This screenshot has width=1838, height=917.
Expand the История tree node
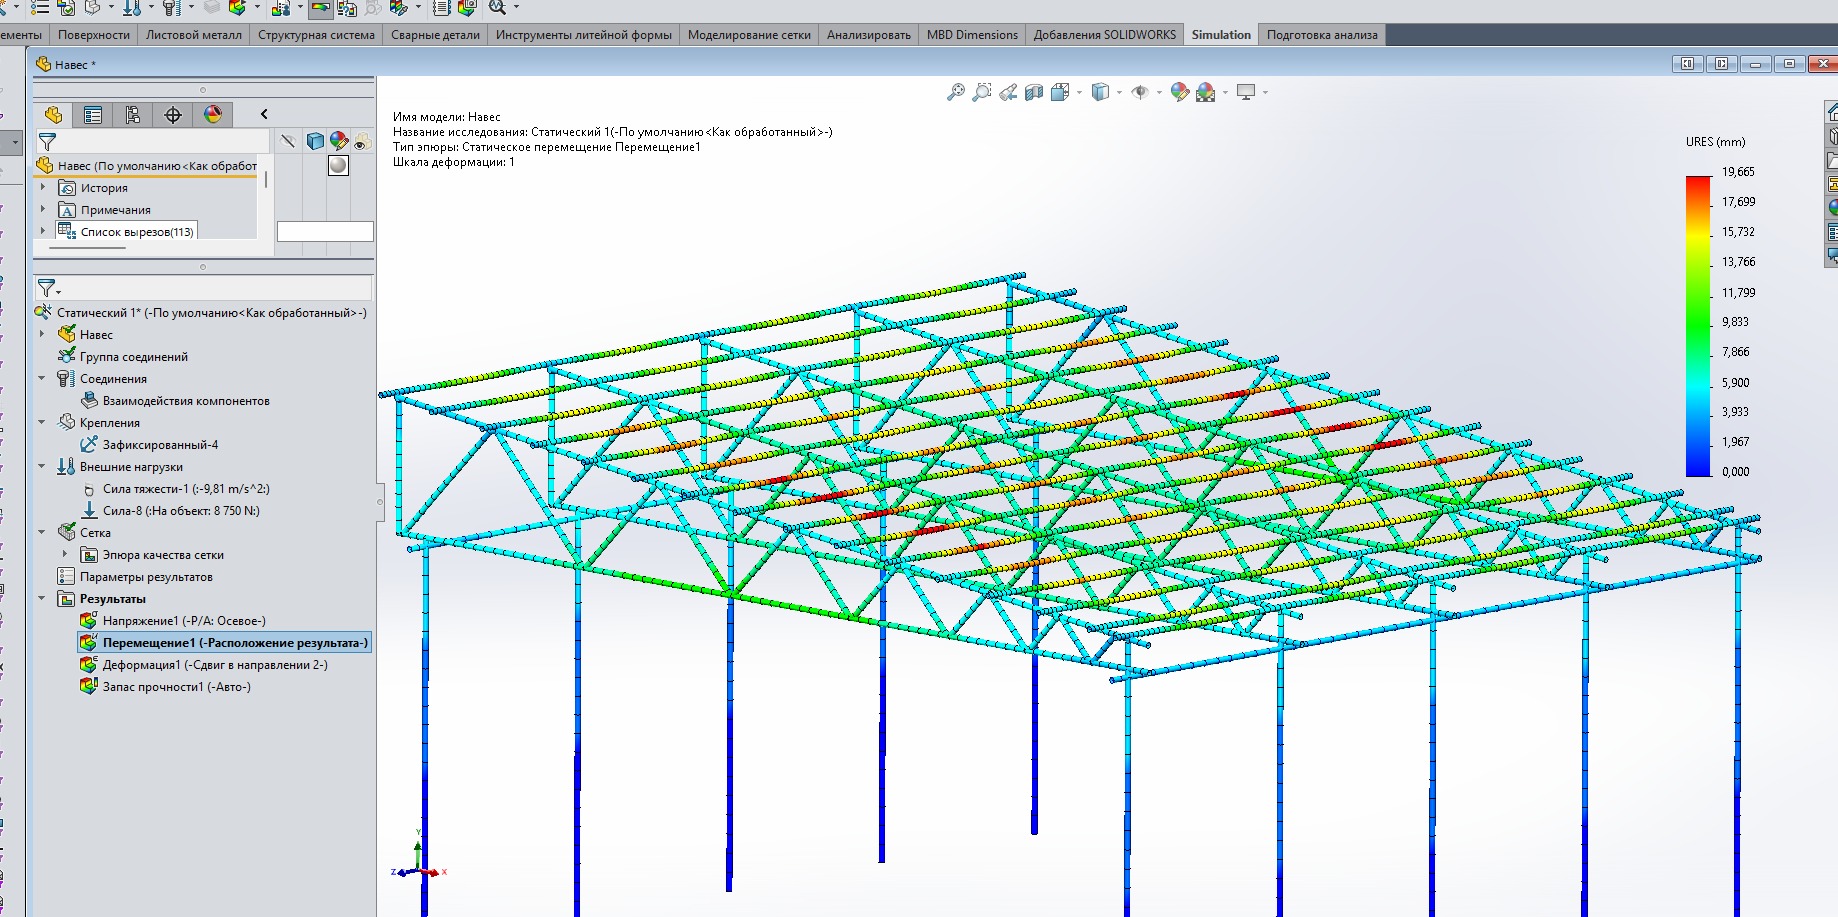click(x=43, y=187)
